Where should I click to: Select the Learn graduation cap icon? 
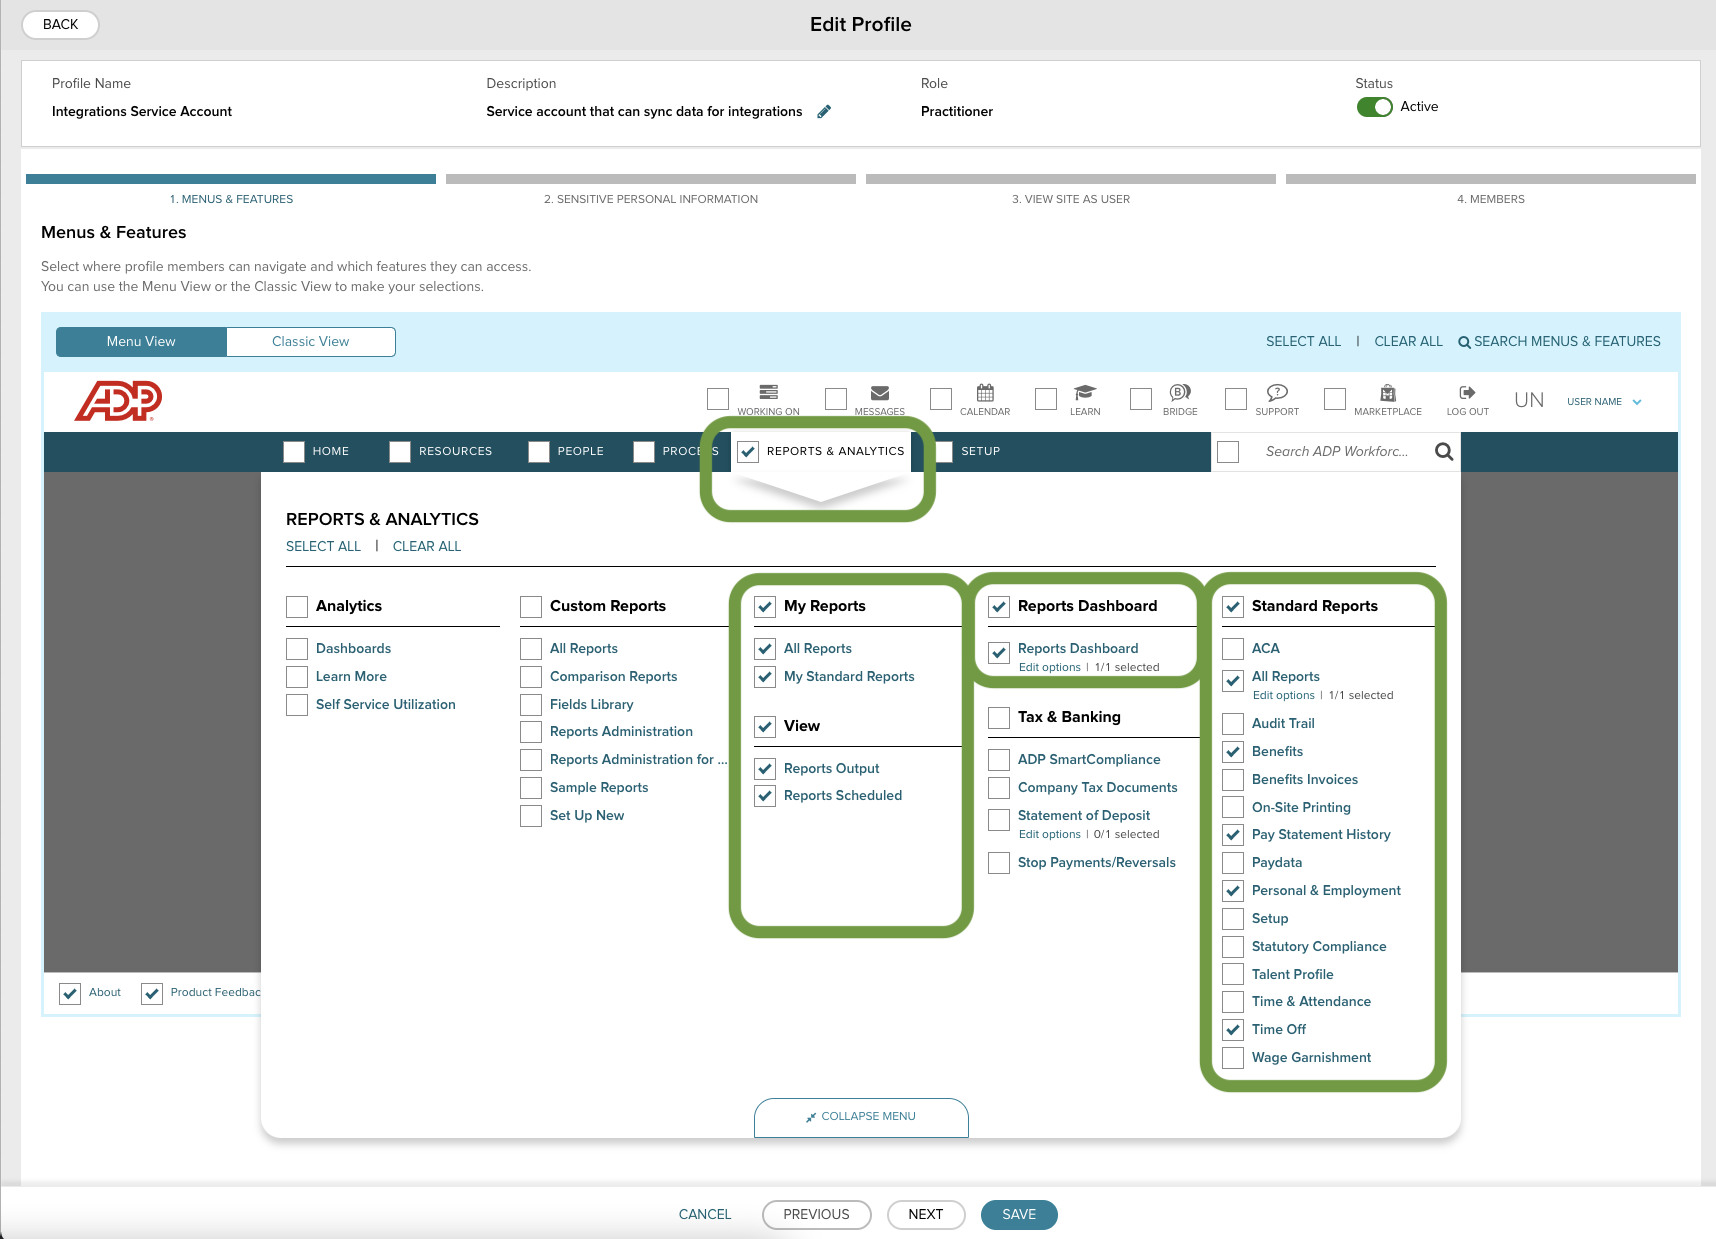pos(1084,393)
